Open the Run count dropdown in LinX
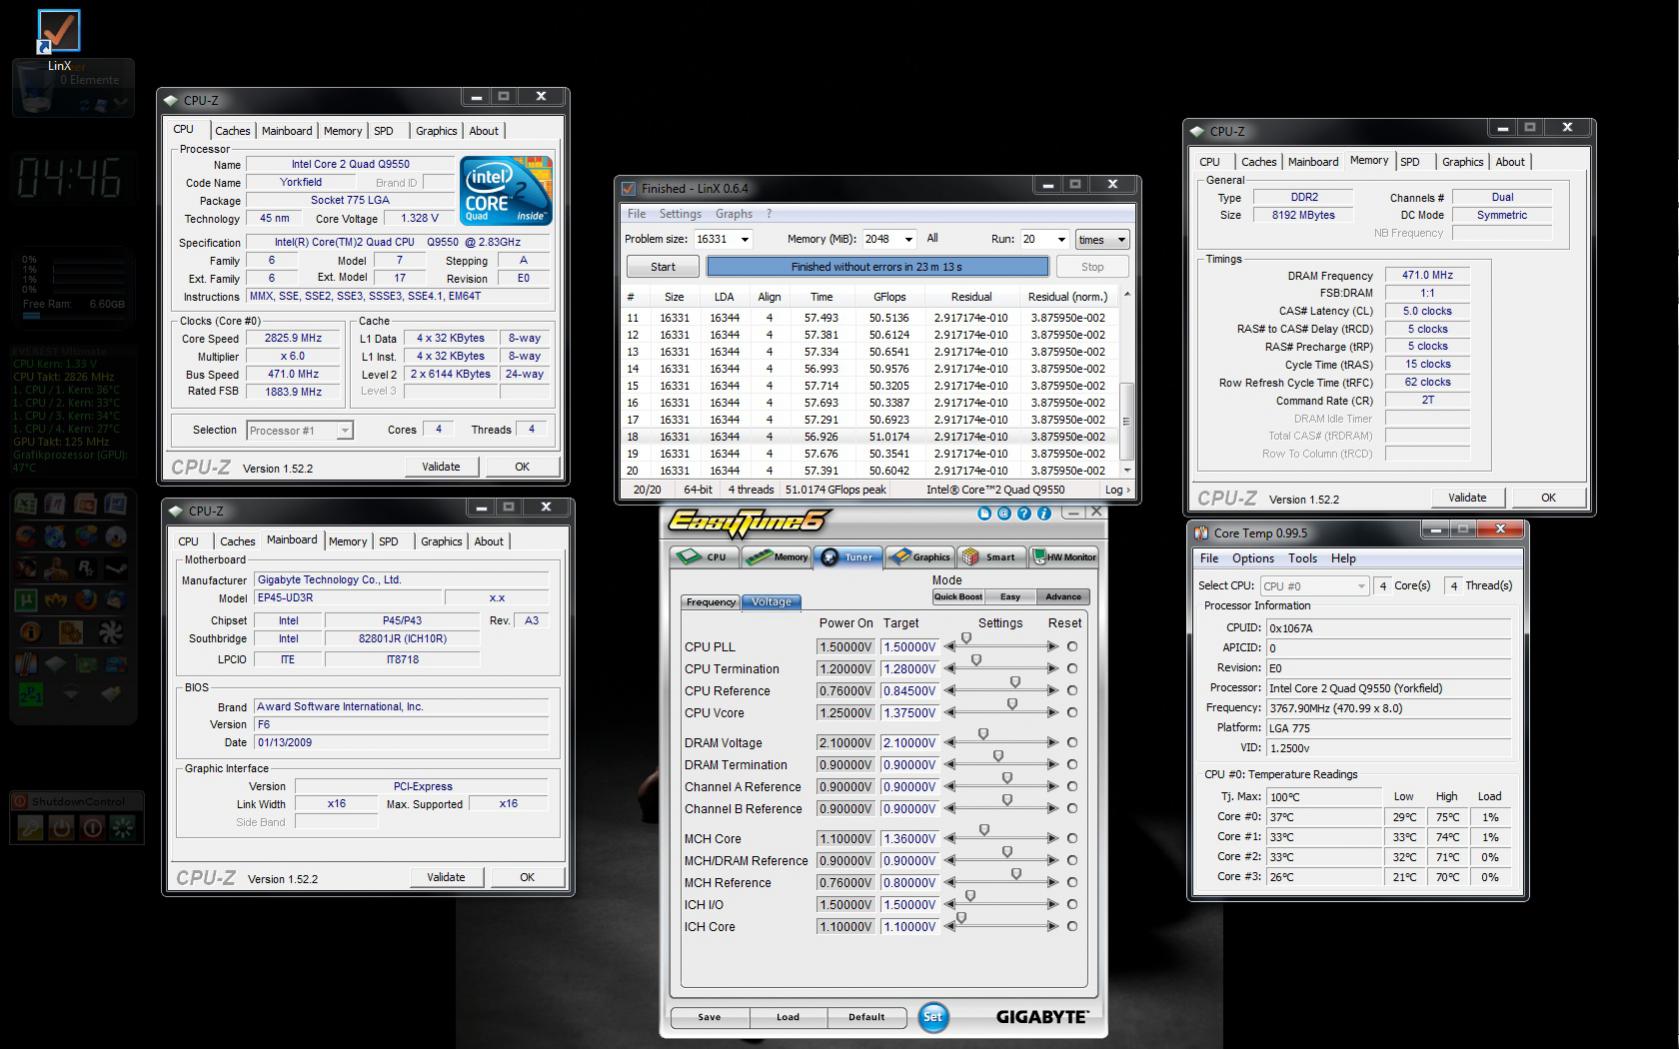Screen dimensions: 1679x1049 click(x=1061, y=240)
